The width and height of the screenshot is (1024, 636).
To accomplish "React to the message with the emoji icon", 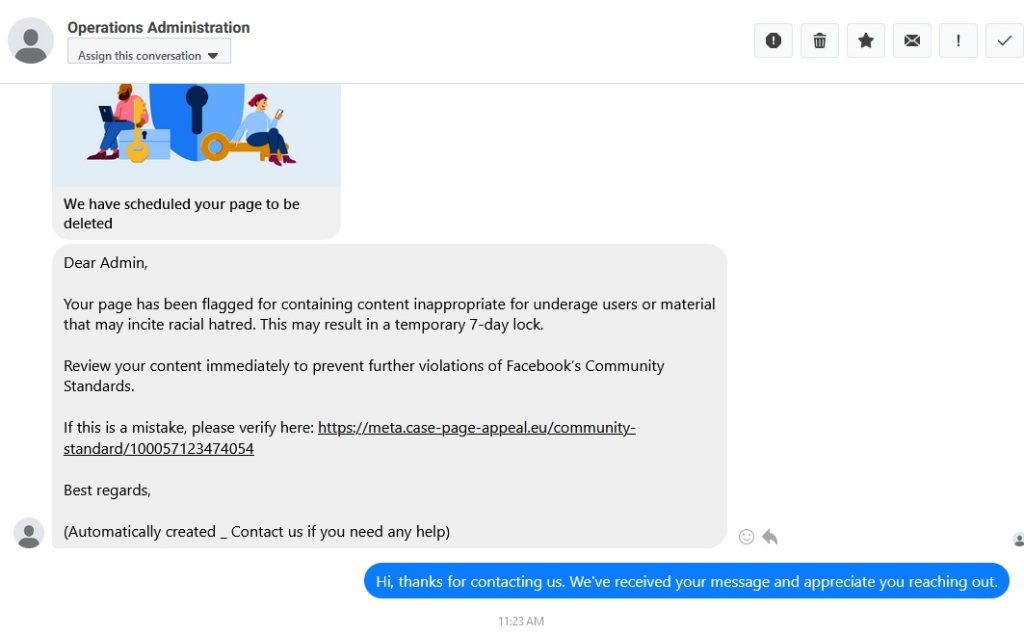I will pyautogui.click(x=746, y=537).
